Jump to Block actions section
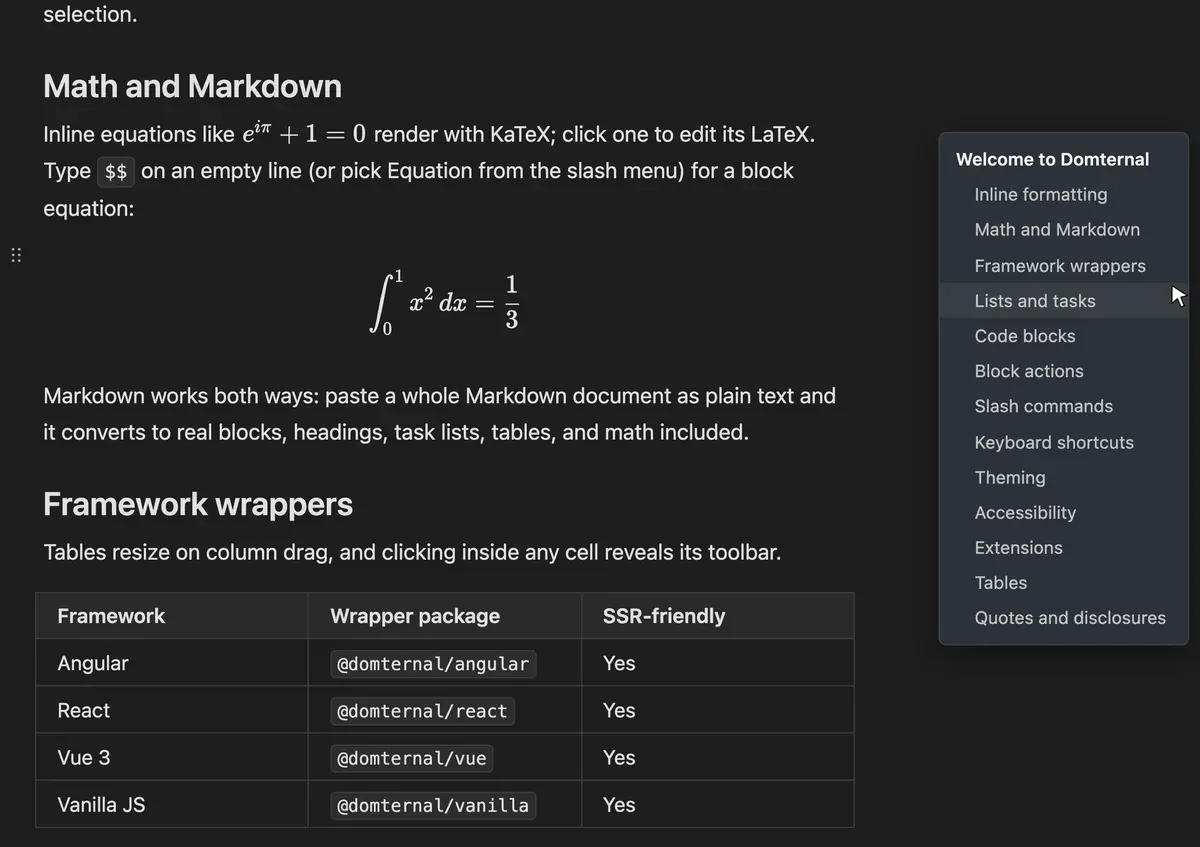1200x847 pixels. (1029, 371)
